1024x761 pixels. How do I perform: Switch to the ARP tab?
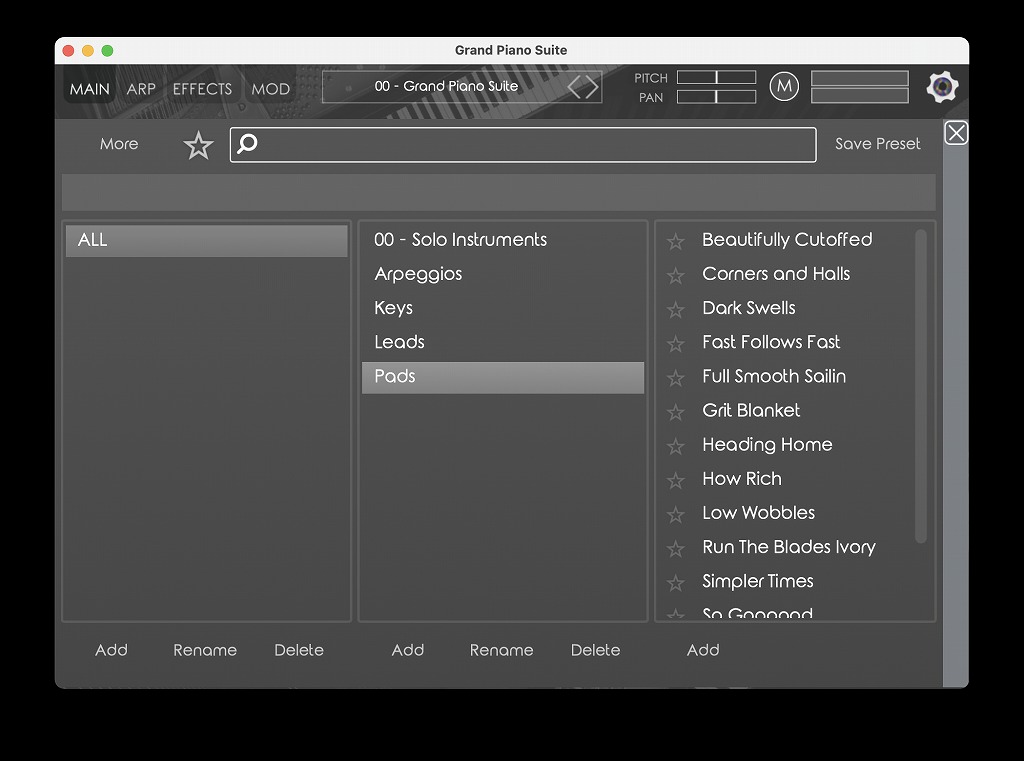(x=141, y=89)
